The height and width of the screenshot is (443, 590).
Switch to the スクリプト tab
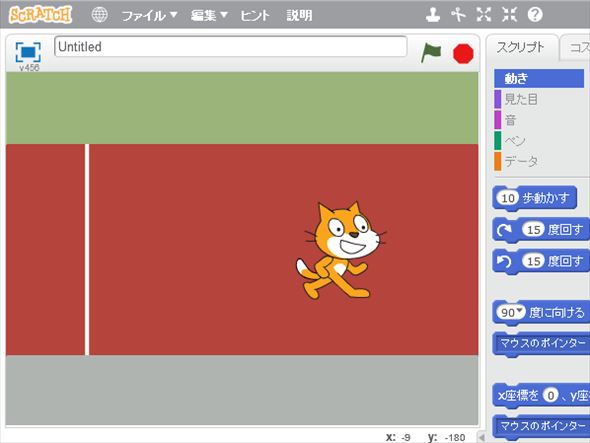(520, 47)
